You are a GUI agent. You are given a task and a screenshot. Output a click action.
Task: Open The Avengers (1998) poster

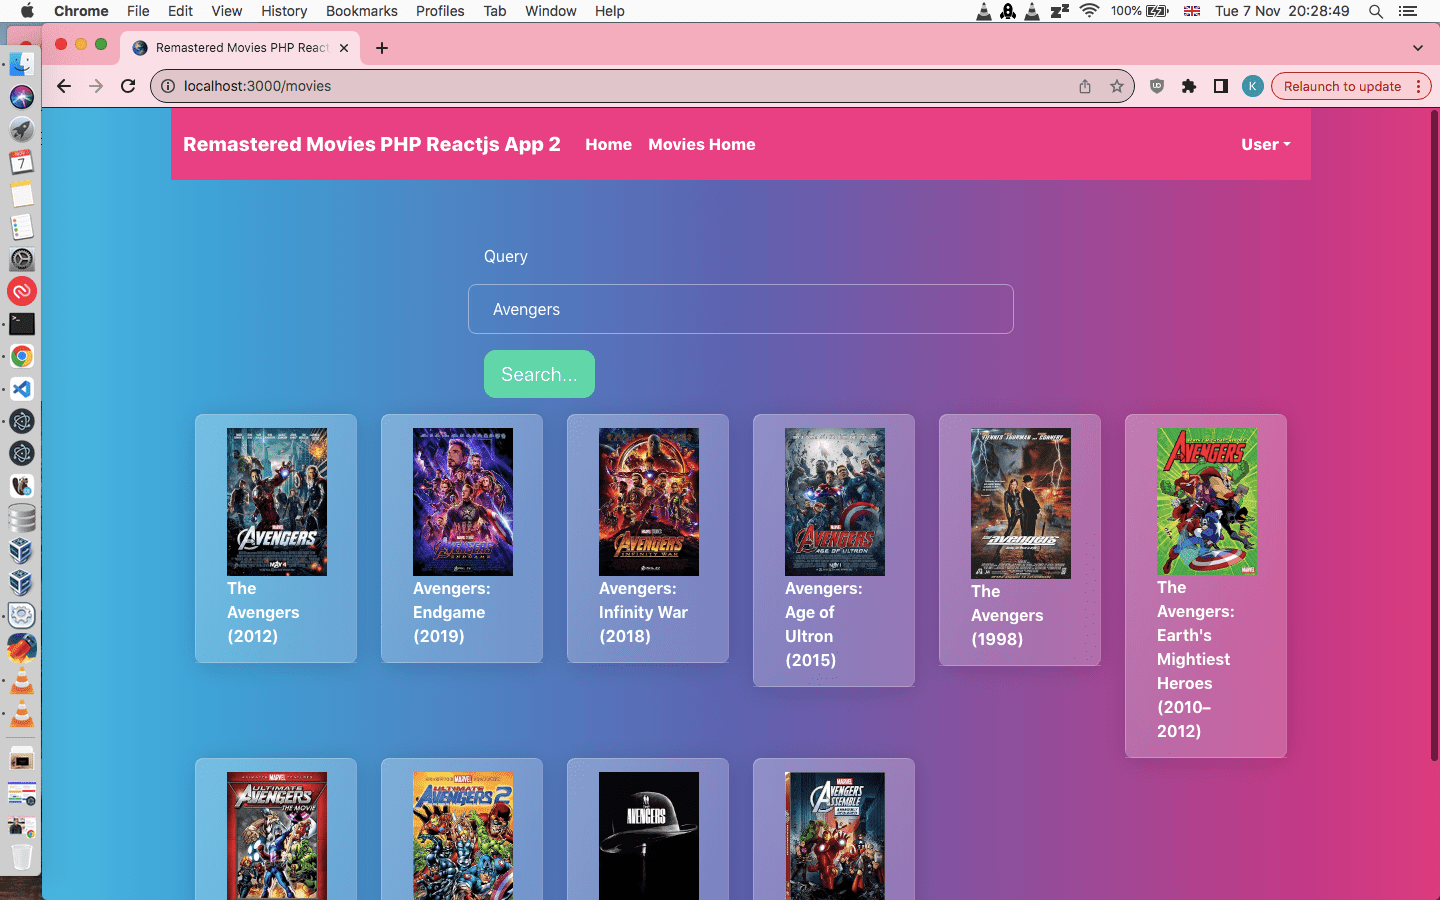(x=1021, y=503)
